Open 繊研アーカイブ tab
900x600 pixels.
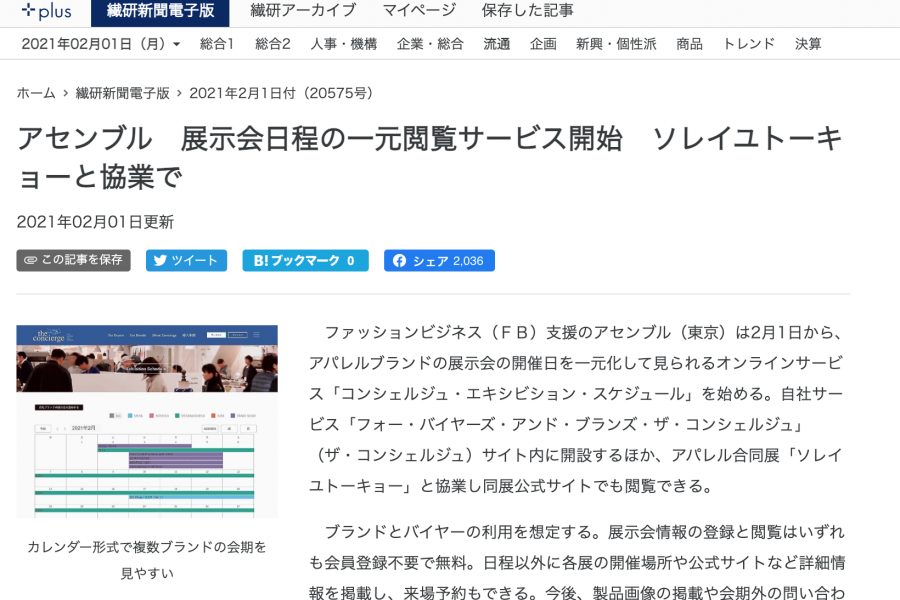(x=303, y=11)
